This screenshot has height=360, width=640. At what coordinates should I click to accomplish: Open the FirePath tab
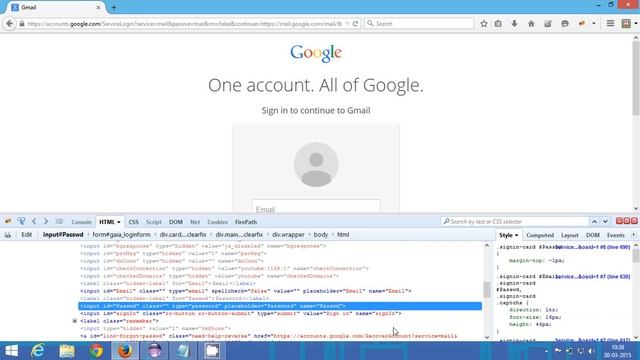coord(246,222)
